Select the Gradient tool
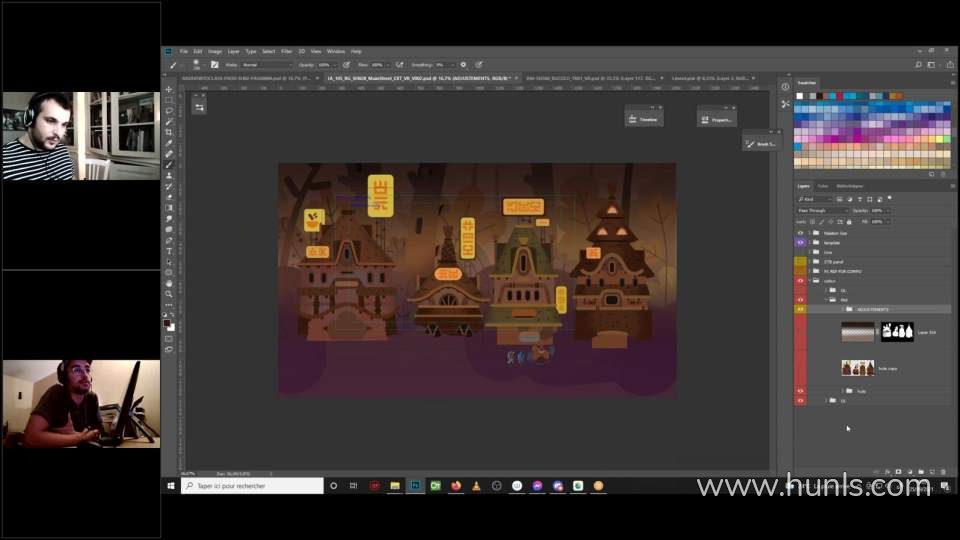Image resolution: width=960 pixels, height=540 pixels. [x=169, y=208]
